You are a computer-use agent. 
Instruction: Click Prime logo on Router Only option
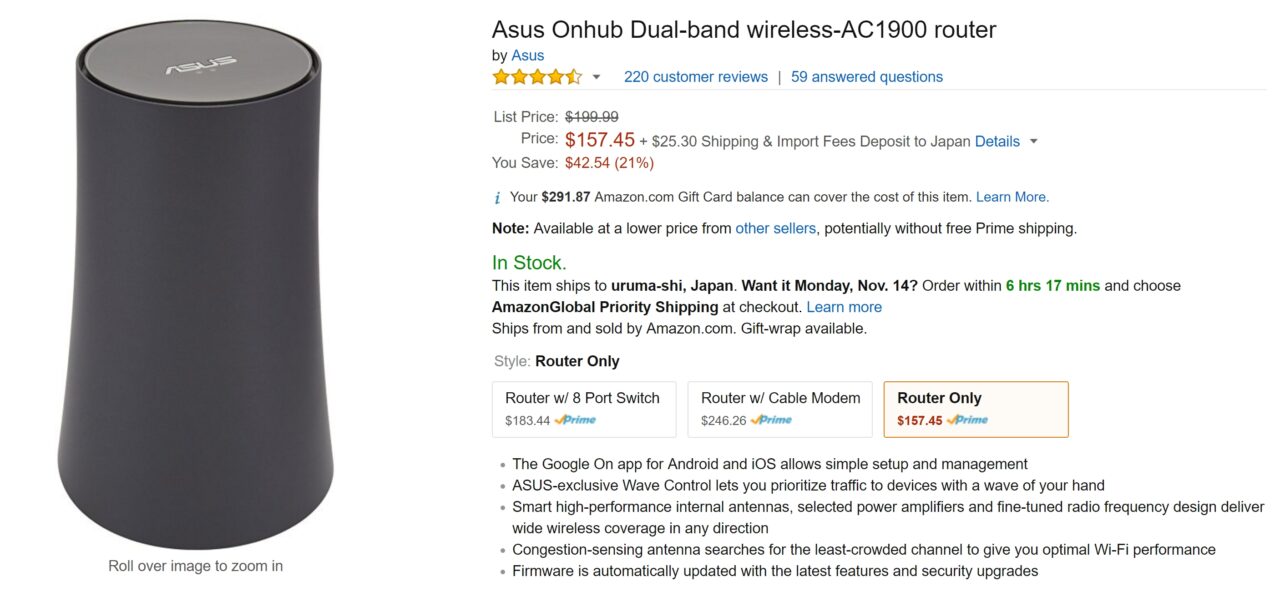tap(968, 420)
